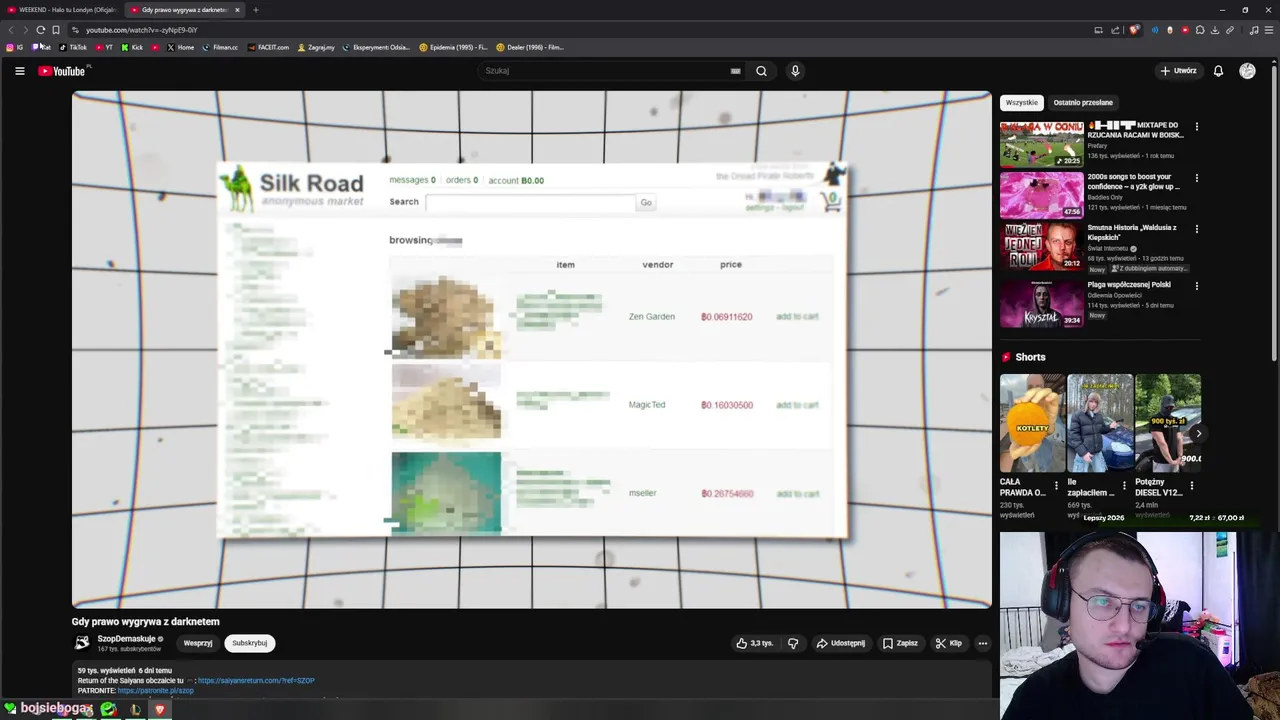1280x720 pixels.
Task: Open the browser extensions puzzle icon
Action: pos(1200,30)
